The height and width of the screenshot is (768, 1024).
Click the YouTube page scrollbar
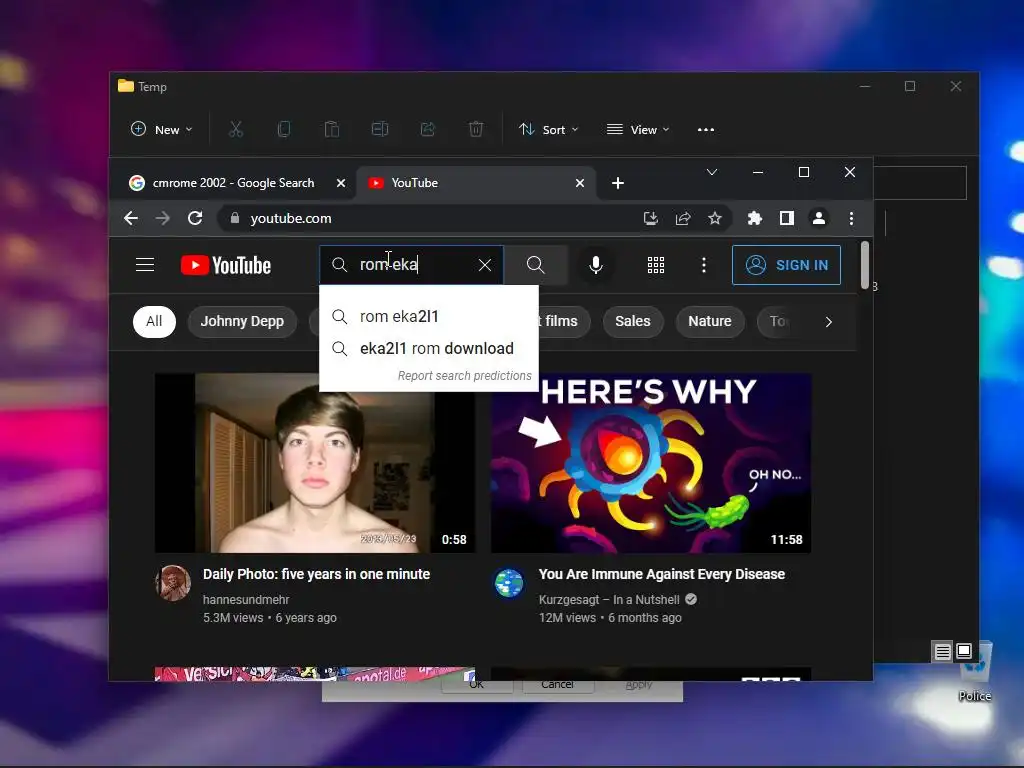tap(865, 265)
